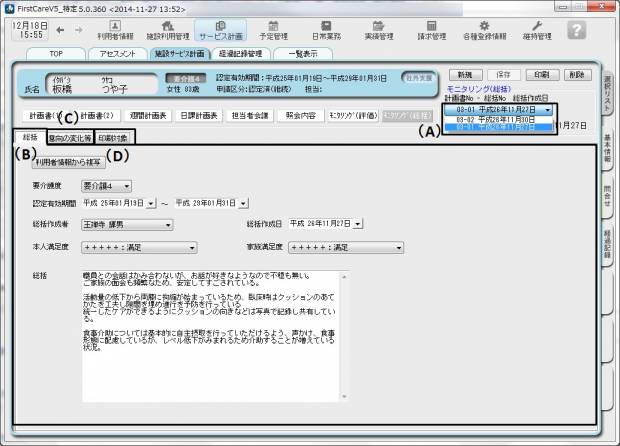Image resolution: width=620 pixels, height=446 pixels.
Task: Open the 総括作成者 author dropdown
Action: pyautogui.click(x=166, y=225)
